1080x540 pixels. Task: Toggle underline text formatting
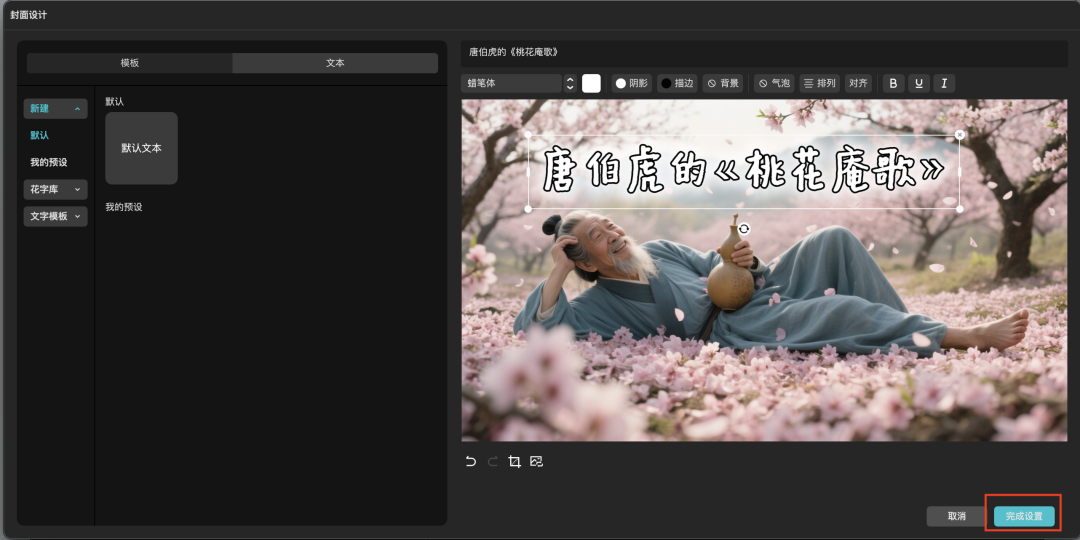pos(919,83)
